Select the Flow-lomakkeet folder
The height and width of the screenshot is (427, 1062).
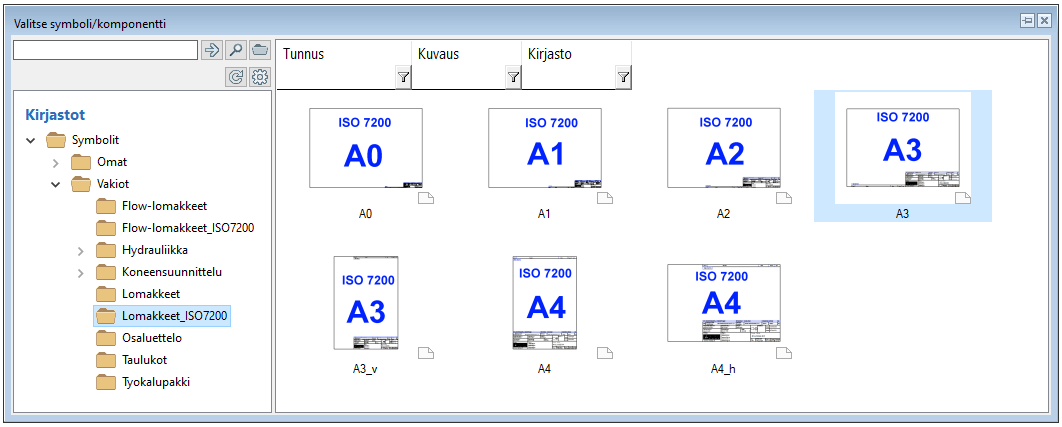tap(163, 206)
